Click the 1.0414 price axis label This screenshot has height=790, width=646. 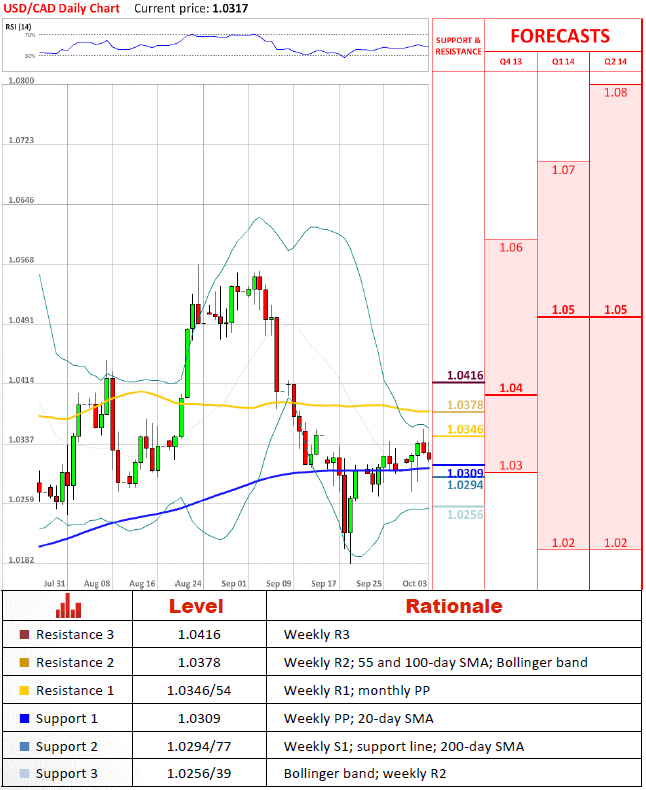pyautogui.click(x=21, y=380)
